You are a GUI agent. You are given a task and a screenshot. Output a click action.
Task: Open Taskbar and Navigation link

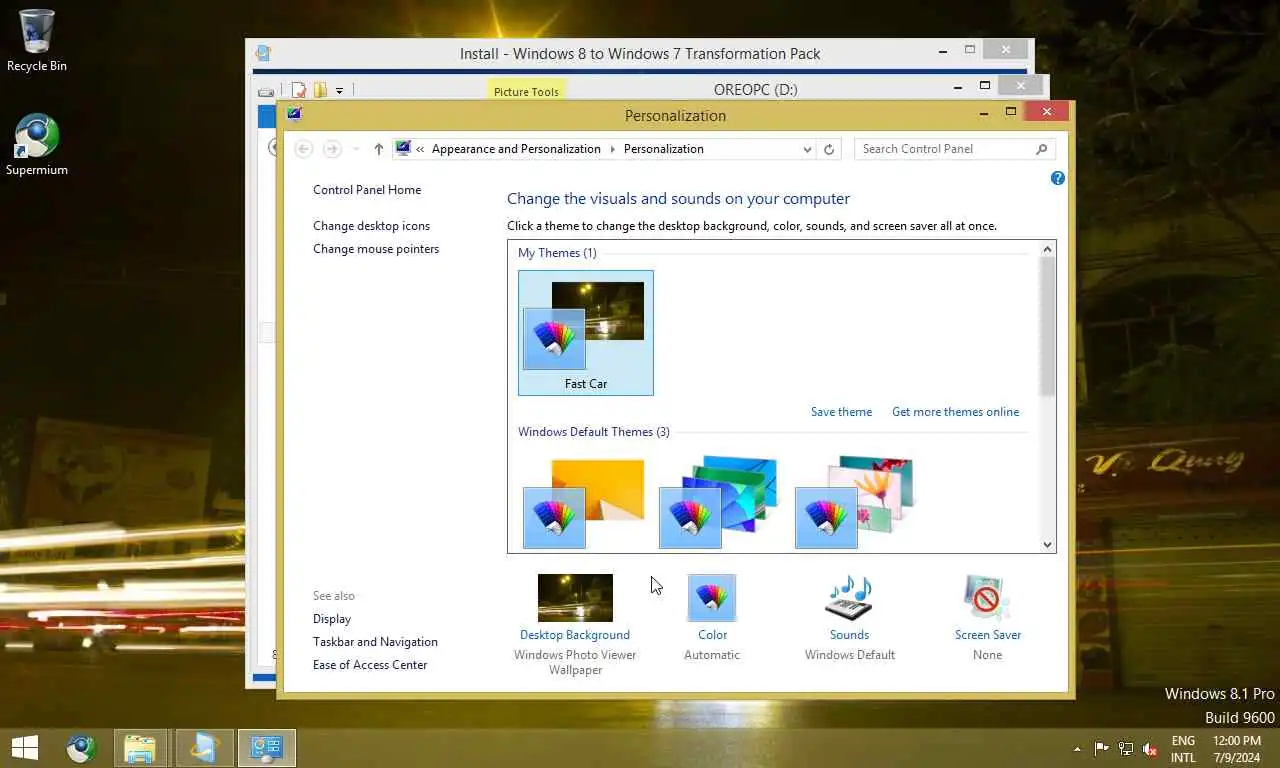(x=375, y=642)
